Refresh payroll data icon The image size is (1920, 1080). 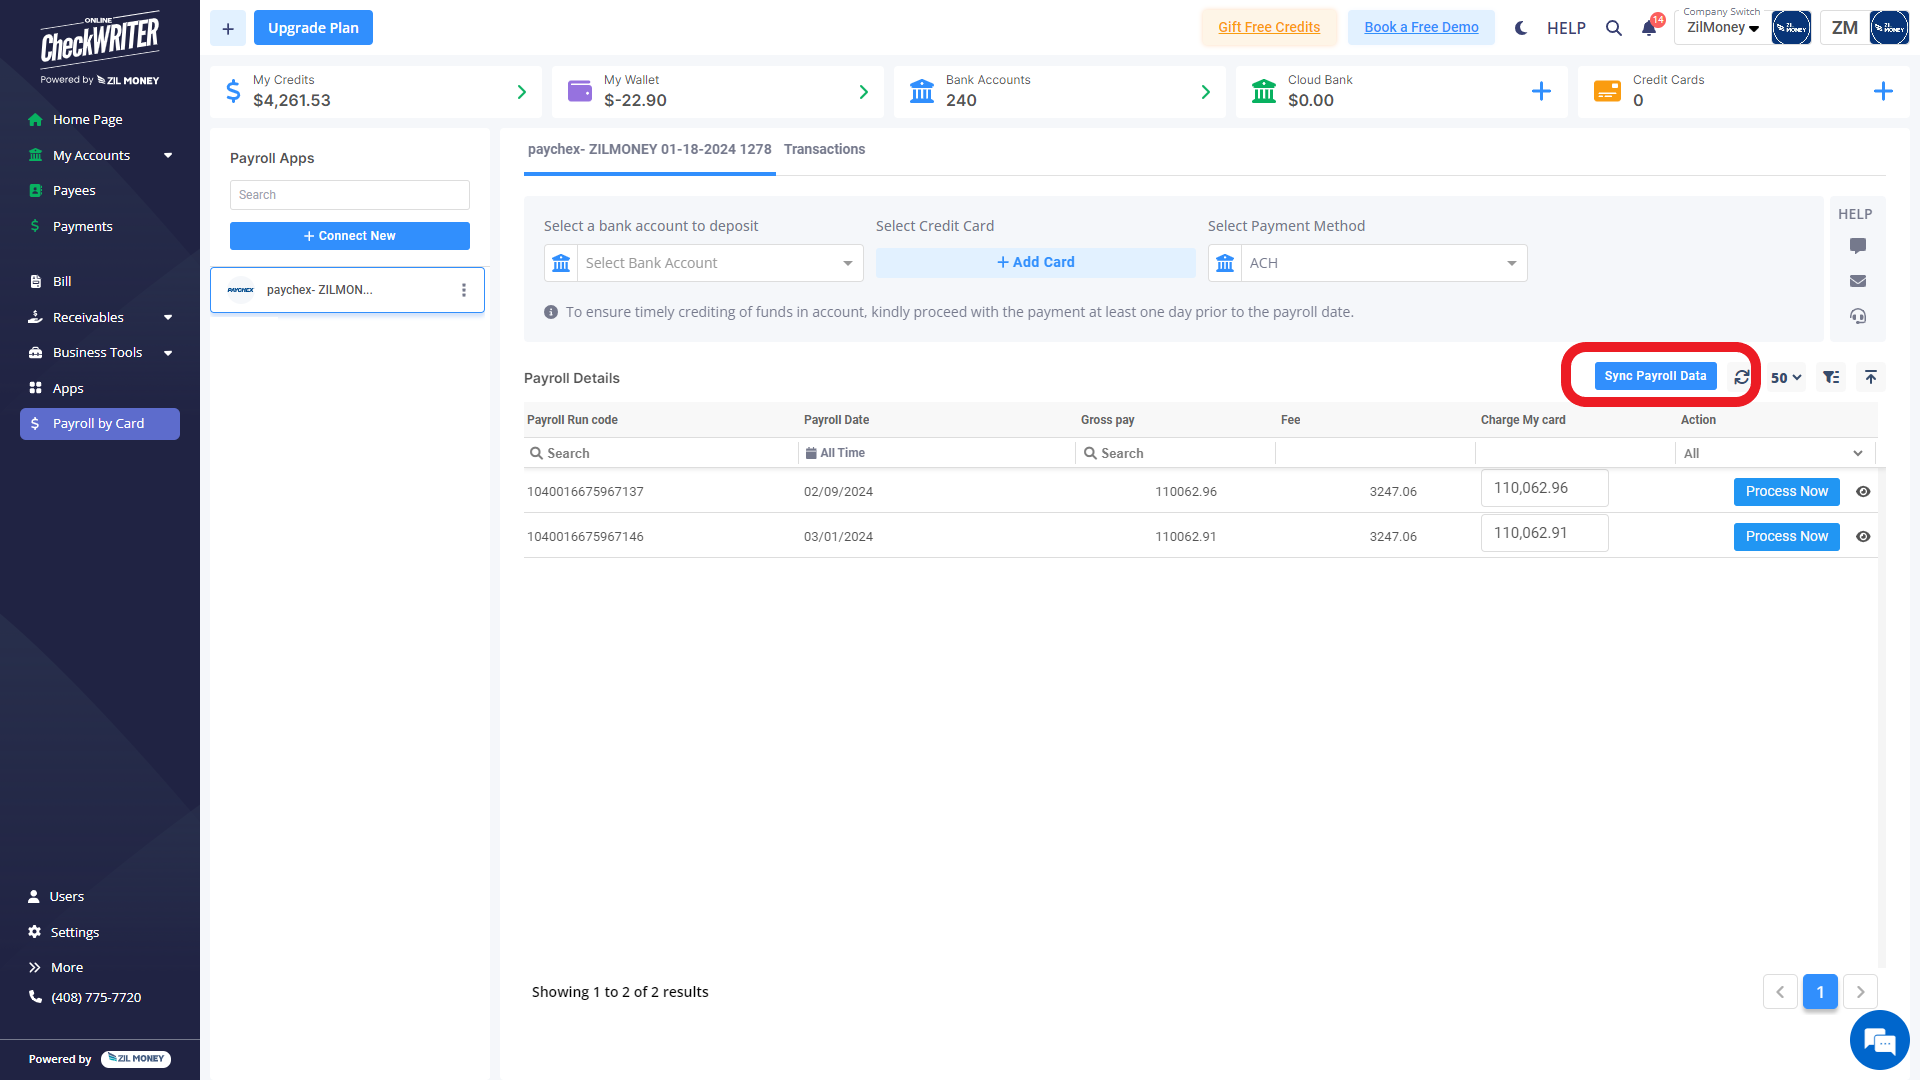point(1742,377)
